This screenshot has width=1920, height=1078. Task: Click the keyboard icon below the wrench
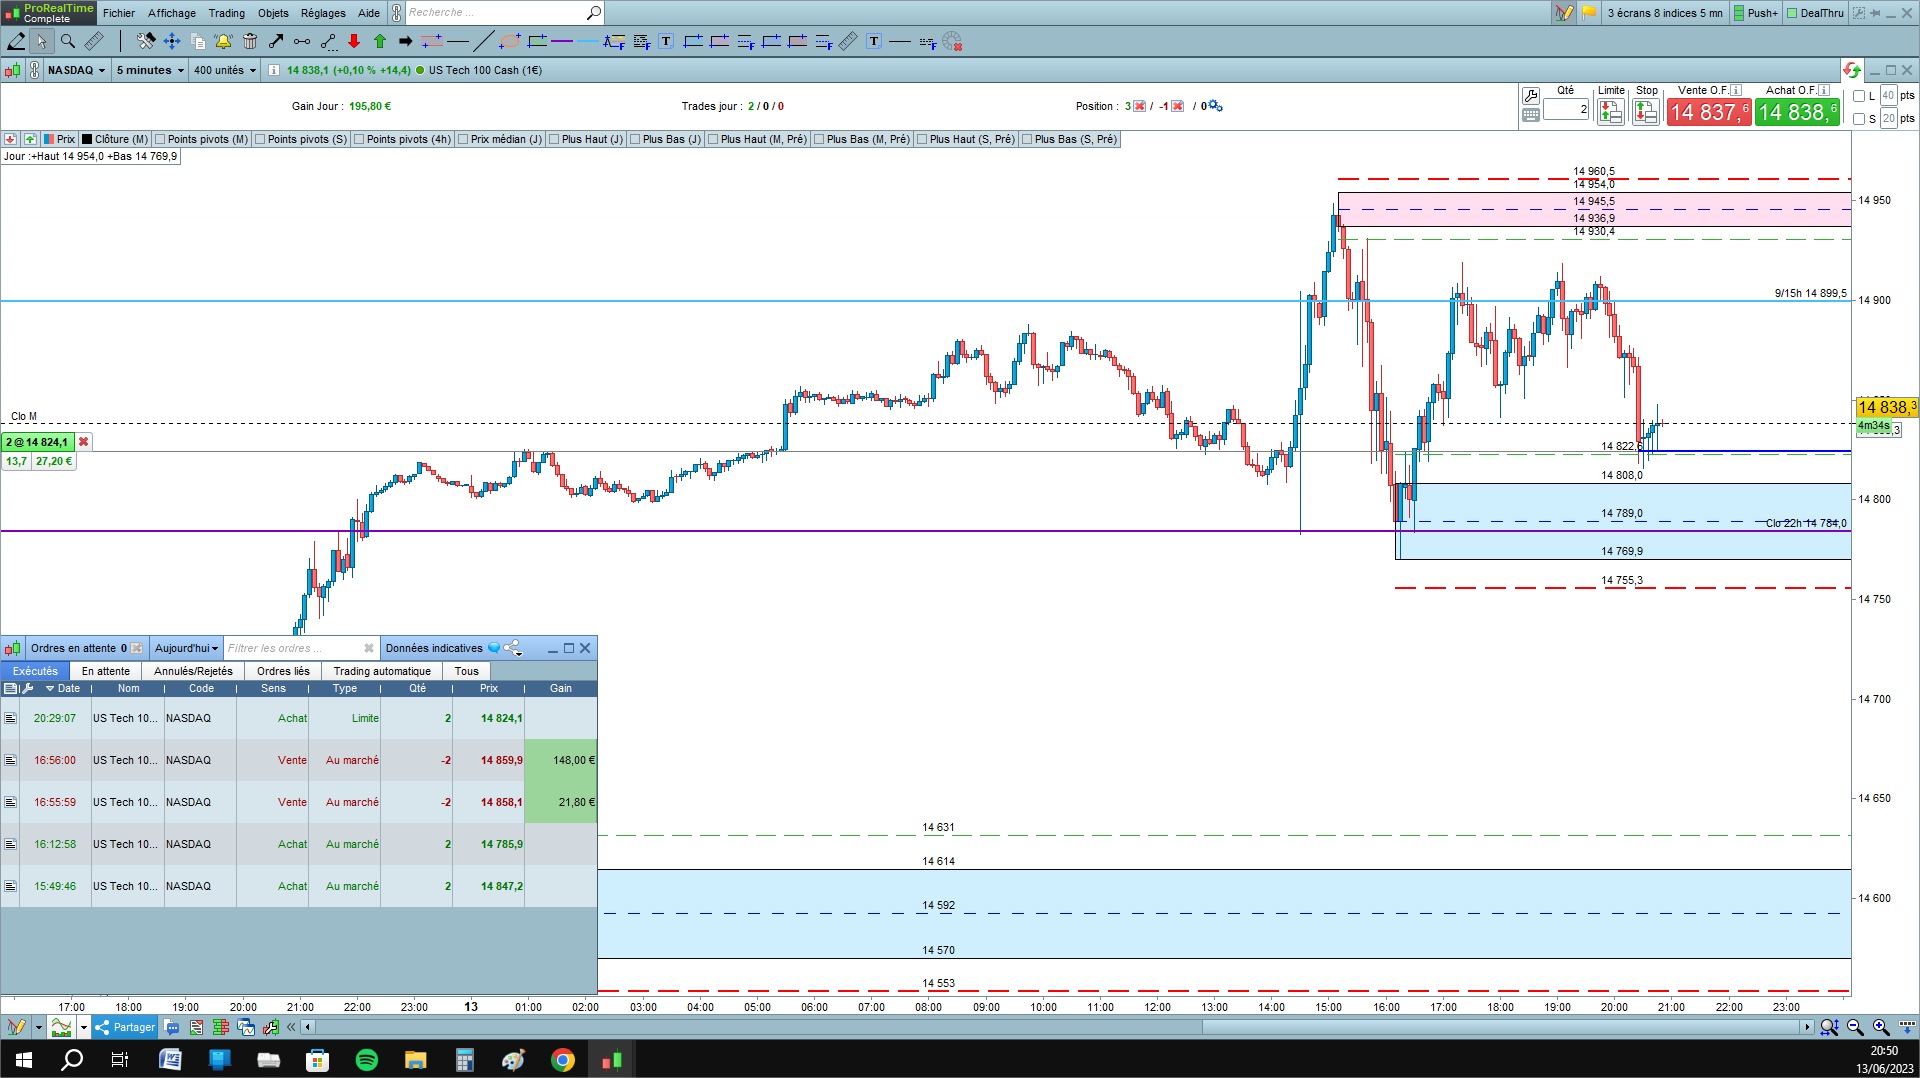pos(1530,115)
